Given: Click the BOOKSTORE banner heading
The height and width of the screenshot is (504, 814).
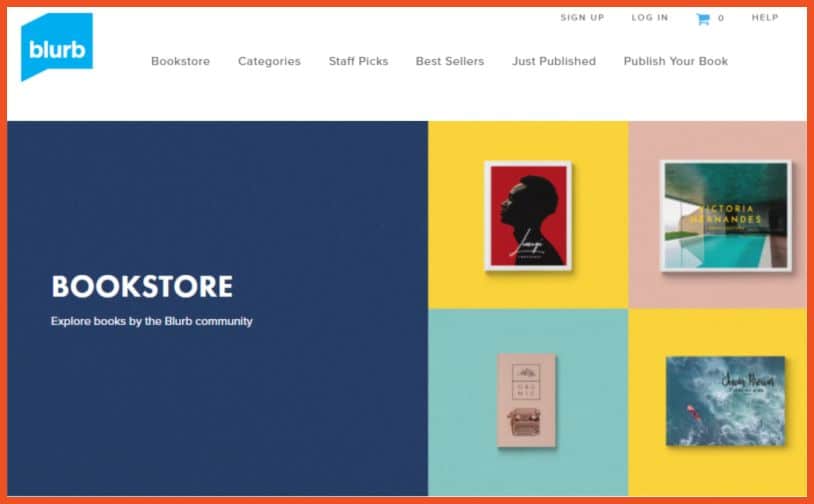Looking at the screenshot, I should pos(142,287).
